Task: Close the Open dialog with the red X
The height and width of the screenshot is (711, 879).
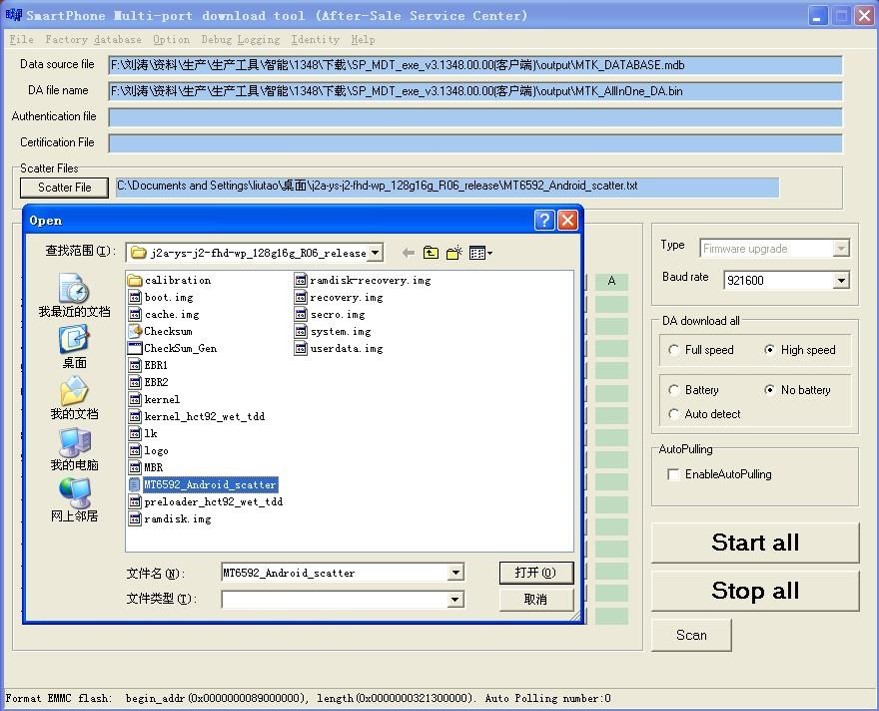Action: (x=568, y=220)
